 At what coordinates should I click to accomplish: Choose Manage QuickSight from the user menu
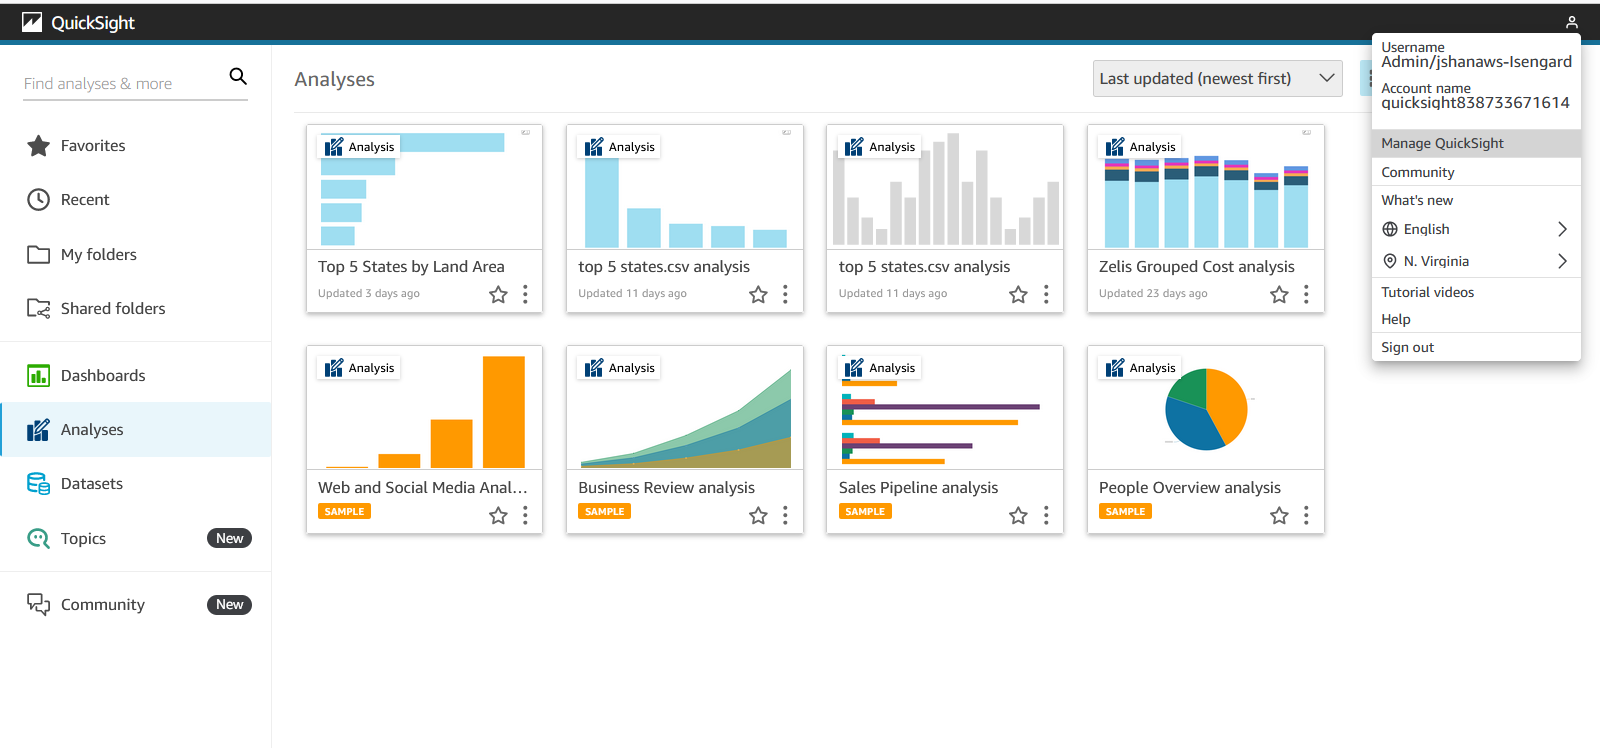pos(1476,143)
